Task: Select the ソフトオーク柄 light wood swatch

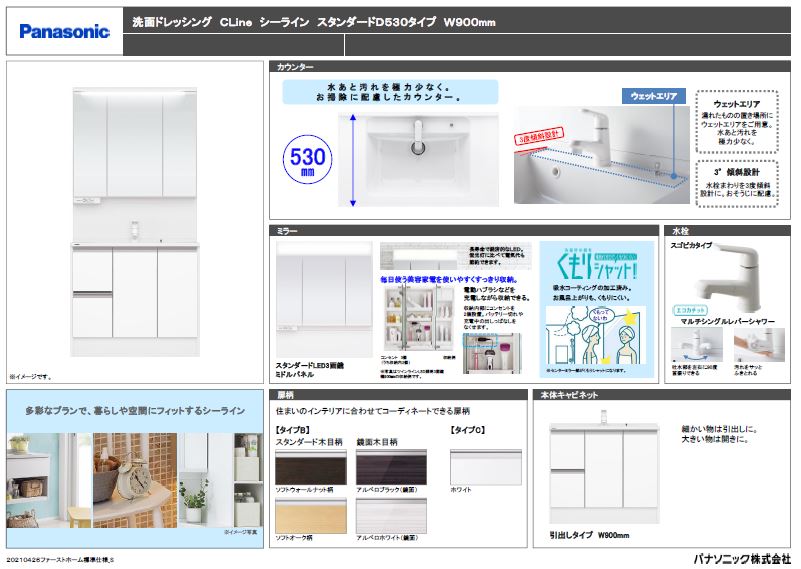Action: pos(311,516)
